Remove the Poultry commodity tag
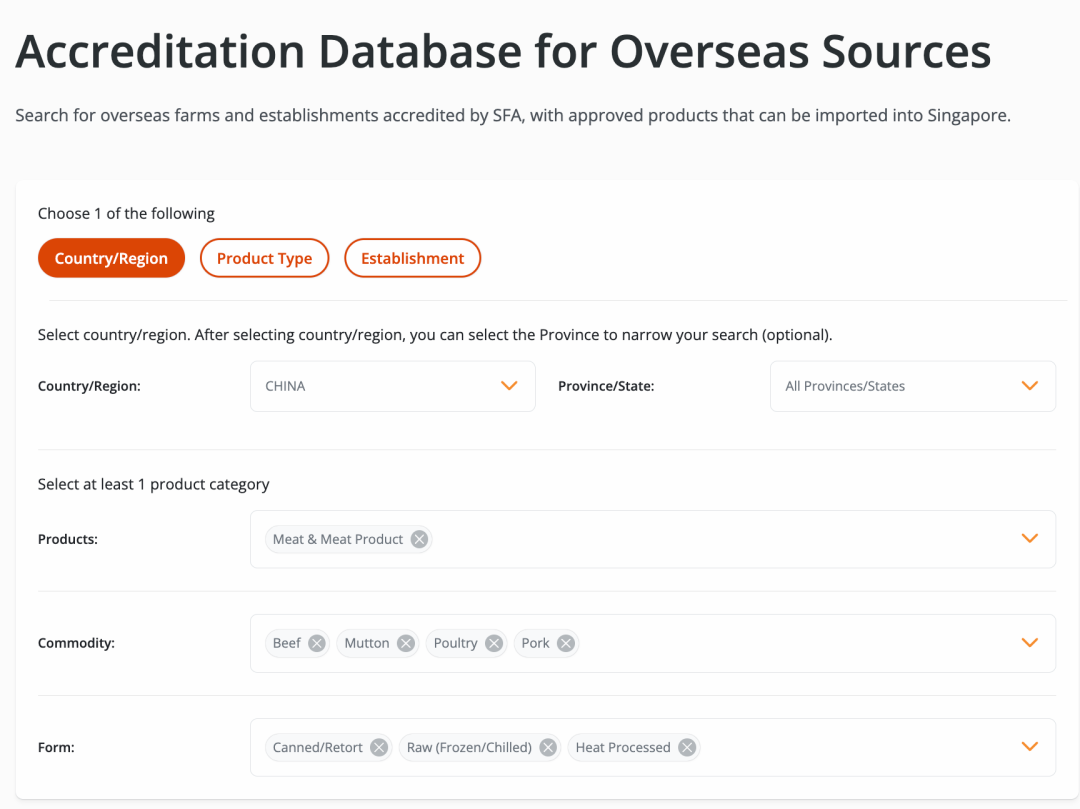The height and width of the screenshot is (809, 1080). (x=494, y=643)
